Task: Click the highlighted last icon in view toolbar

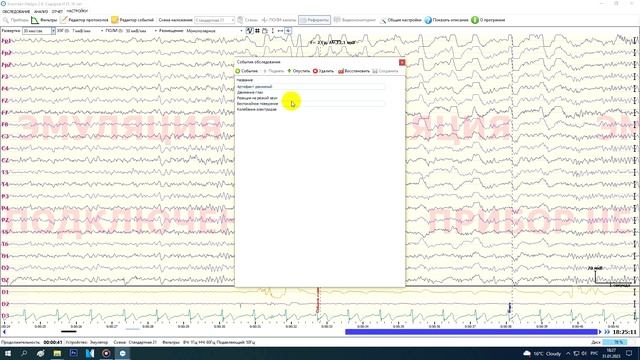Action: point(288,31)
